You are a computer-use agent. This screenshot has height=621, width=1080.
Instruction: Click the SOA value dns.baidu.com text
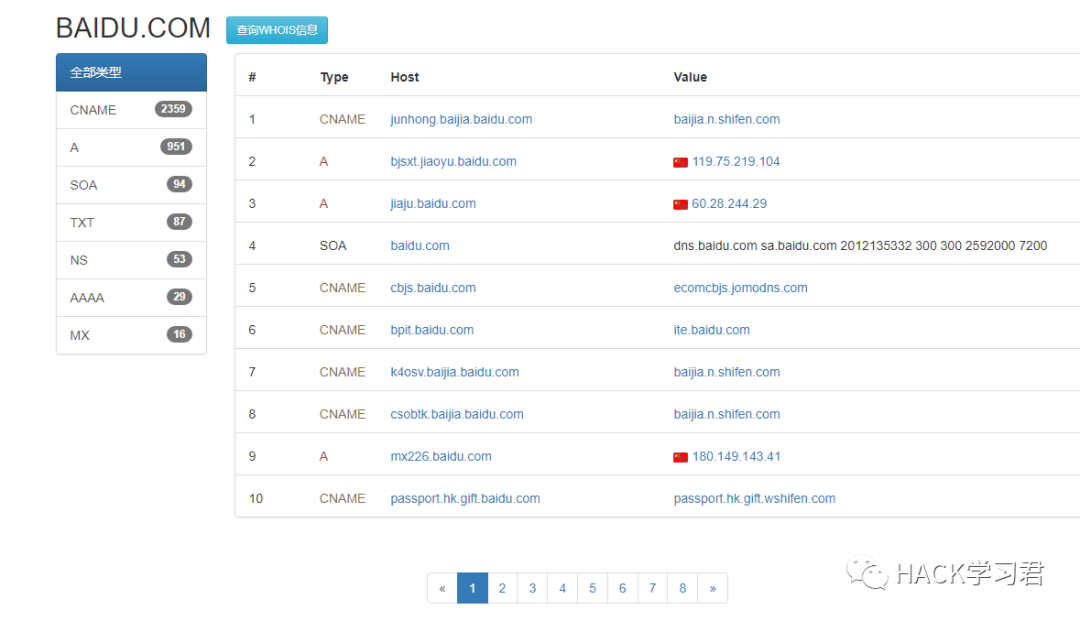tap(860, 246)
